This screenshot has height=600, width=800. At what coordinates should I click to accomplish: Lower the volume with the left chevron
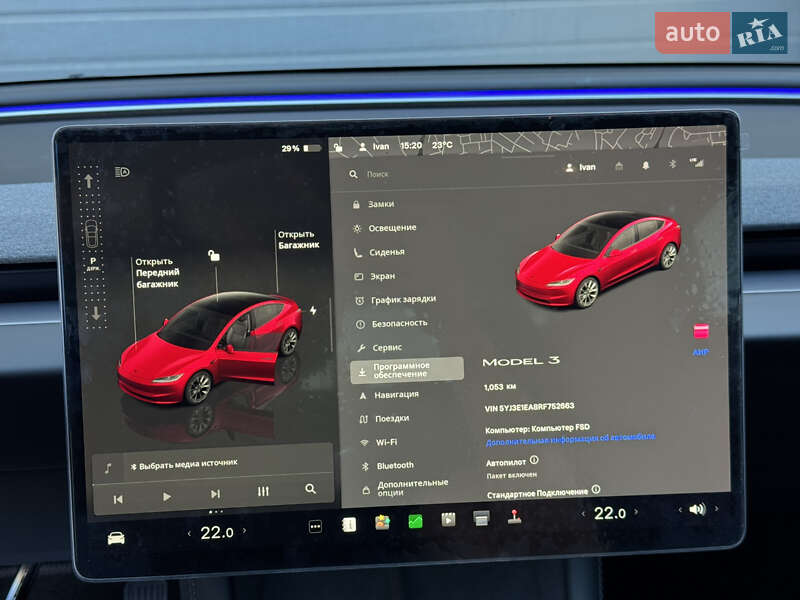coord(680,510)
